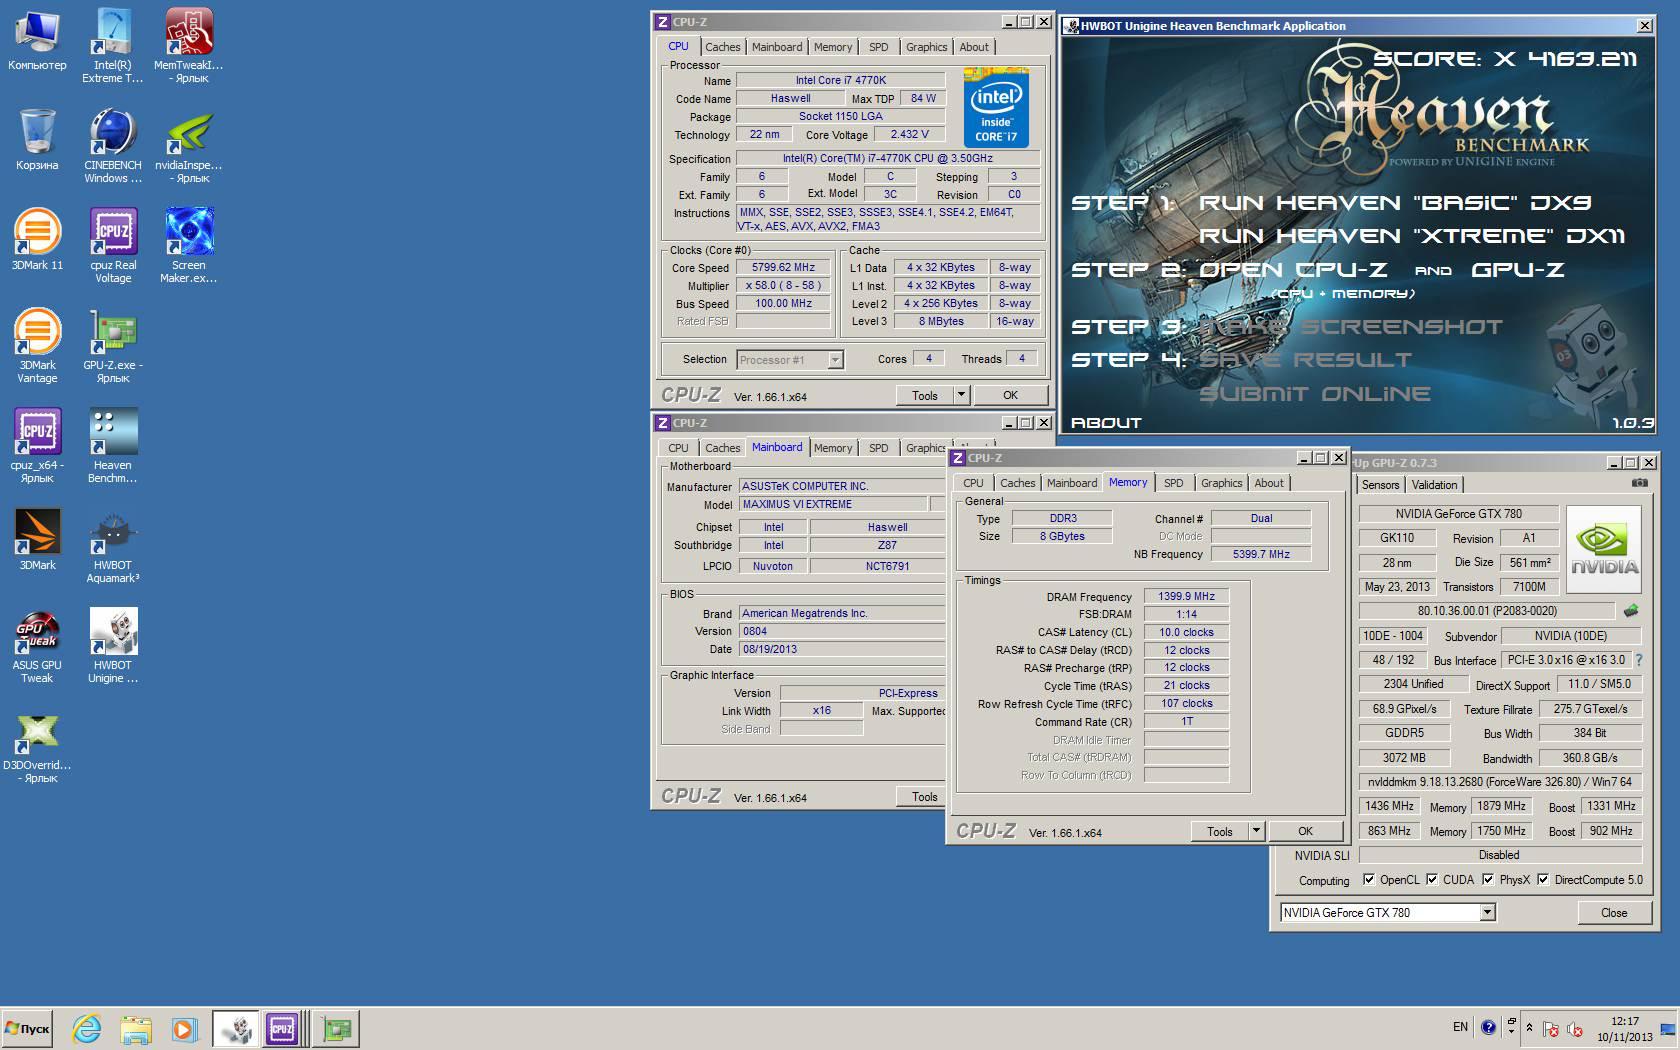Switch to Caches tab in top CPU-Z
The image size is (1680, 1050).
coord(722,47)
